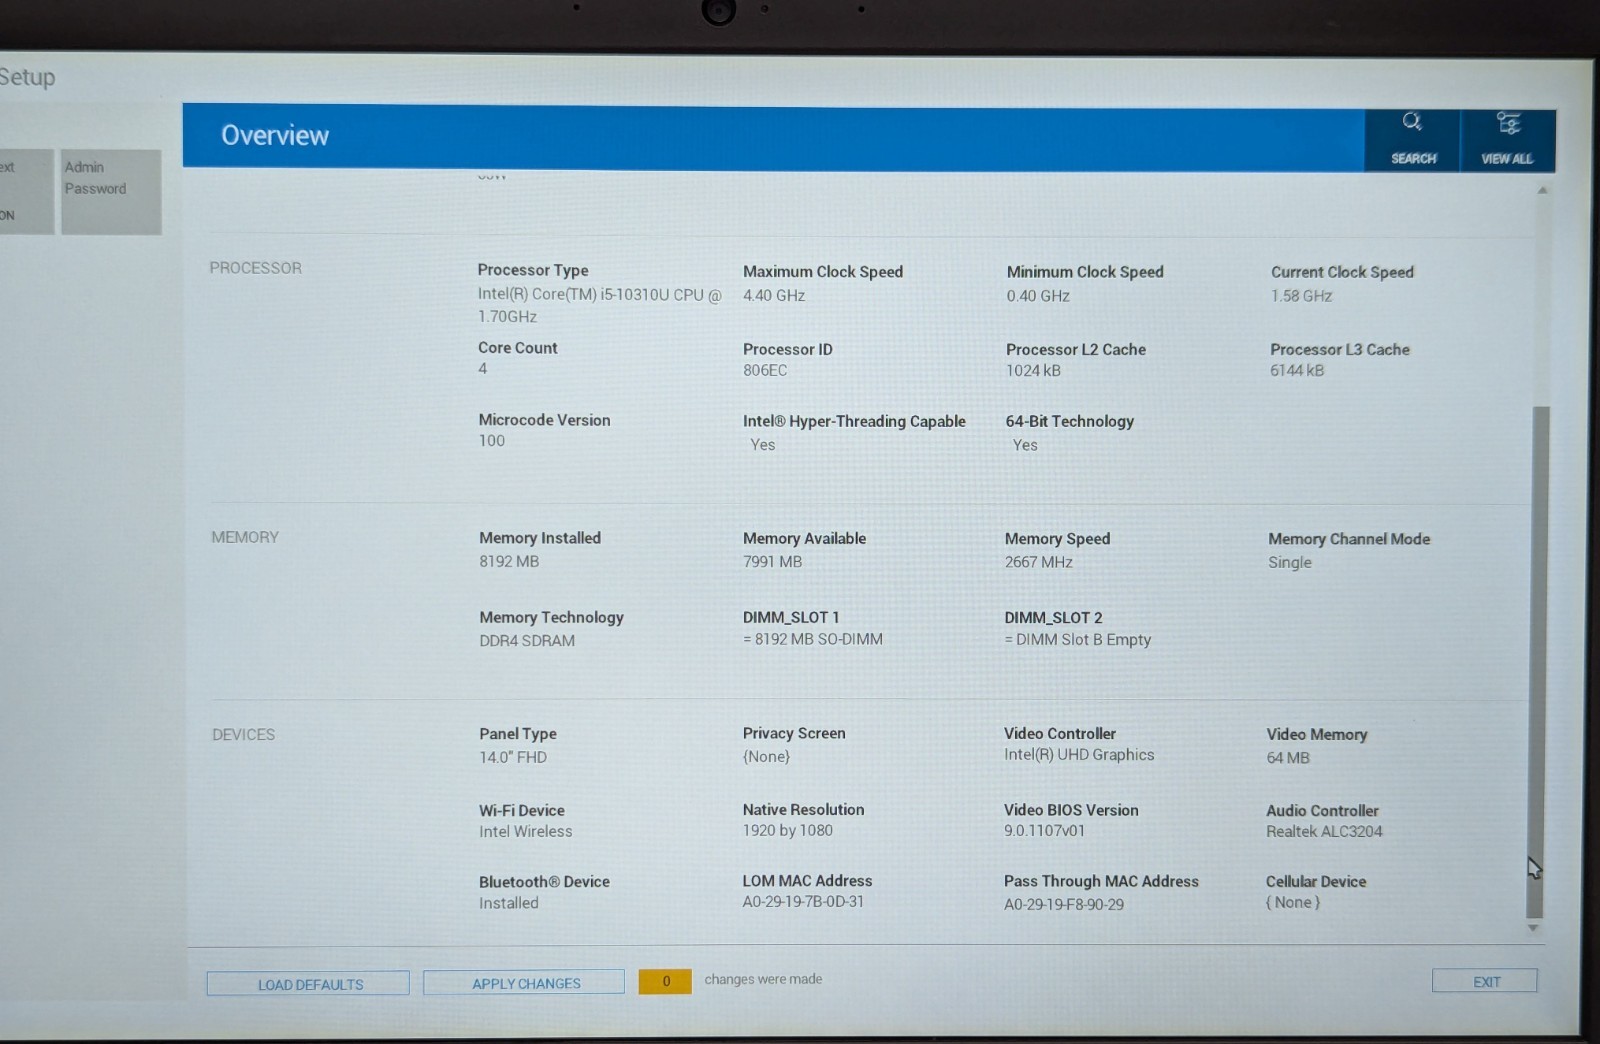Click Wi-Fi Device value Intel Wireless
Viewport: 1600px width, 1044px height.
pos(526,831)
